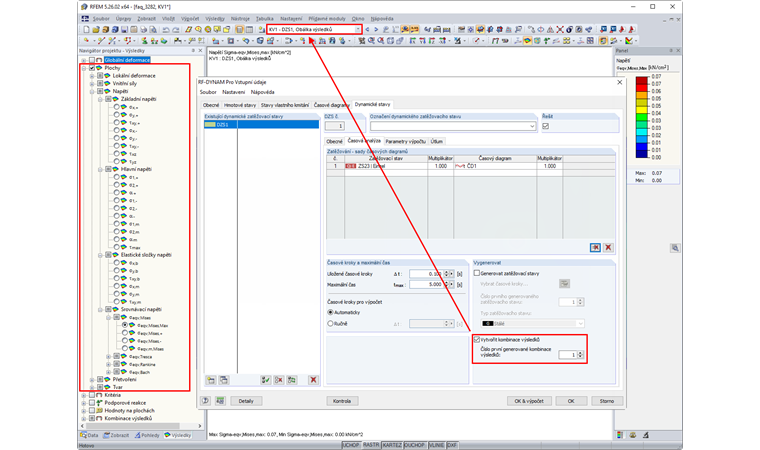
Task: Click the Save (floppy disk) toolbar icon
Action: click(125, 30)
